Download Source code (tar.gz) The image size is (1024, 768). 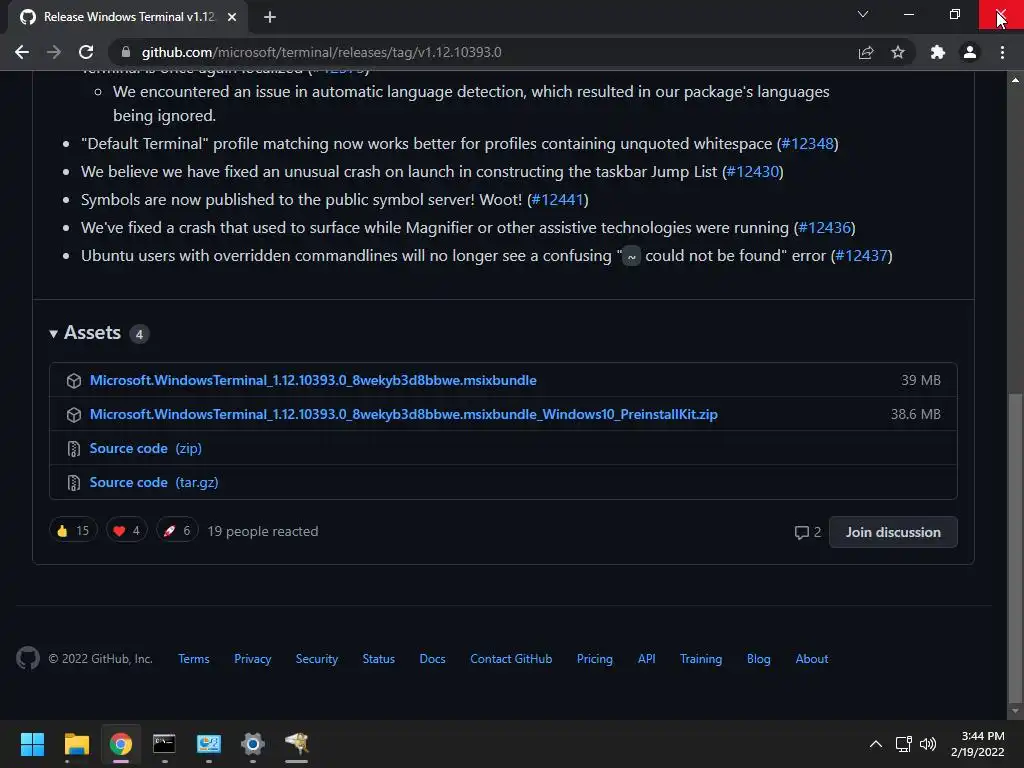[153, 482]
